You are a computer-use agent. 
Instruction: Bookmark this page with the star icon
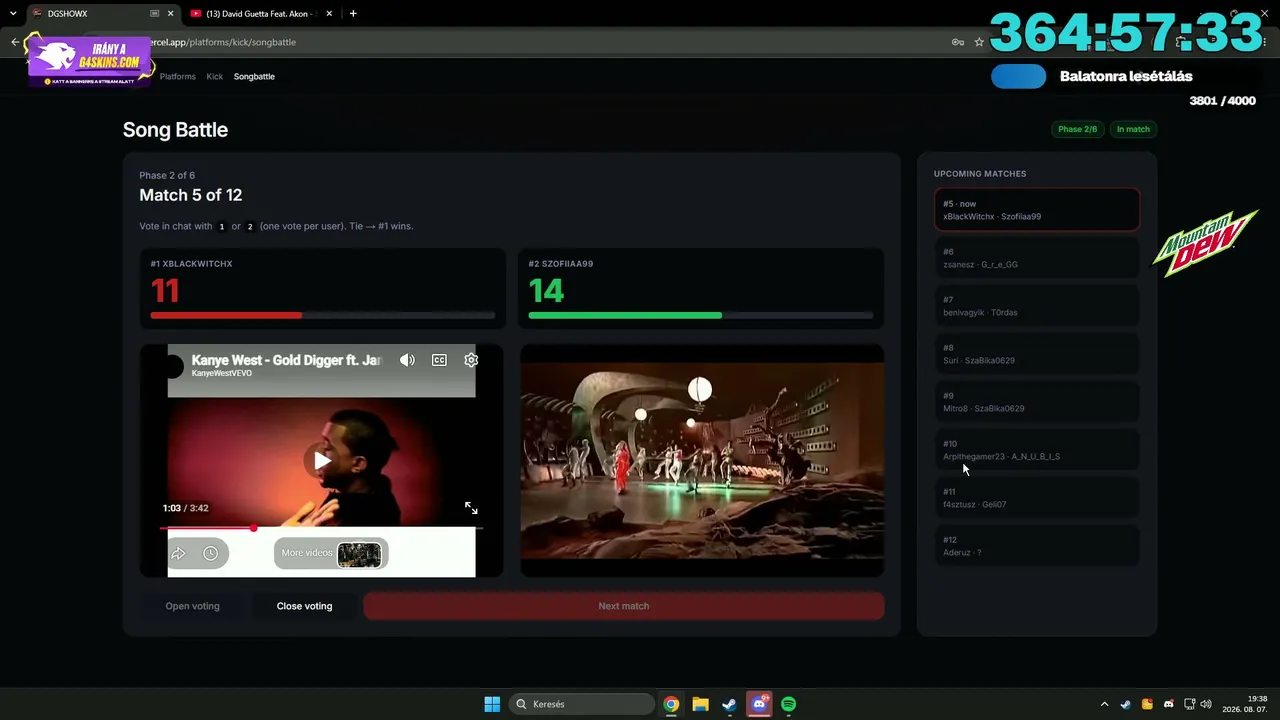click(979, 42)
